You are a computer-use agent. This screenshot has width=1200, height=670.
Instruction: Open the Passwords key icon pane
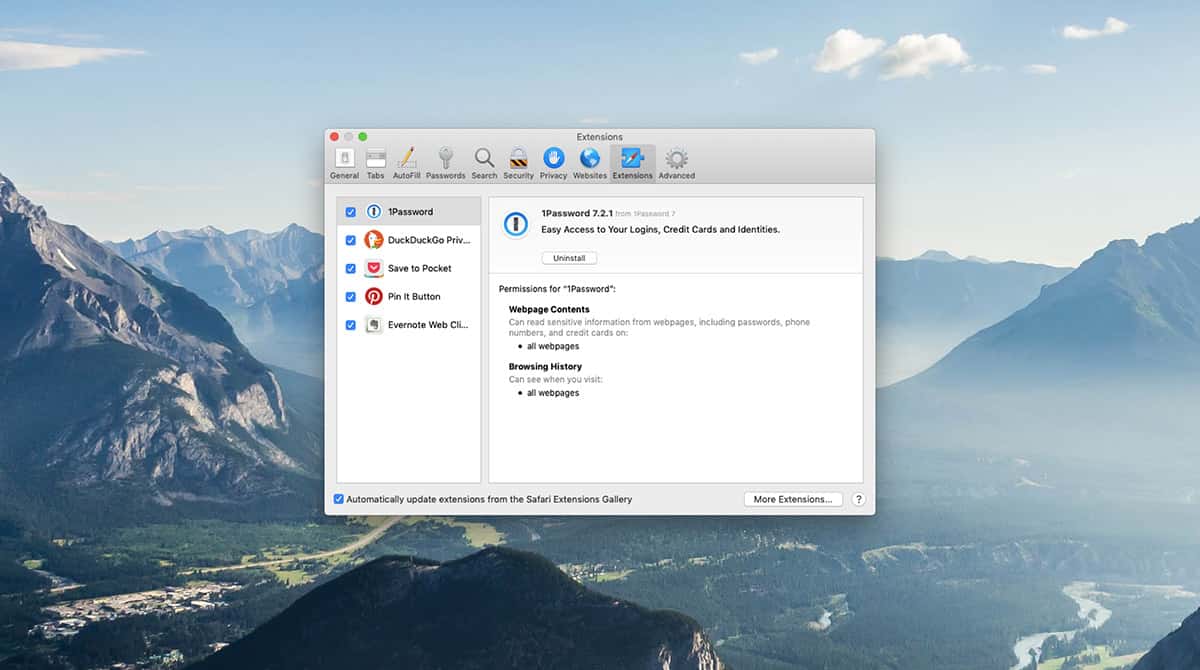click(445, 164)
